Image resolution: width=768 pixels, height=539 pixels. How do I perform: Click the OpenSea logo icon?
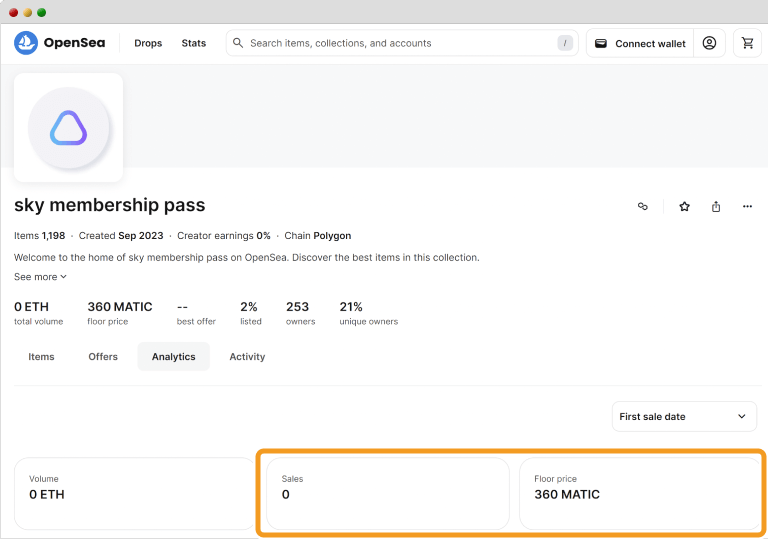coord(26,43)
